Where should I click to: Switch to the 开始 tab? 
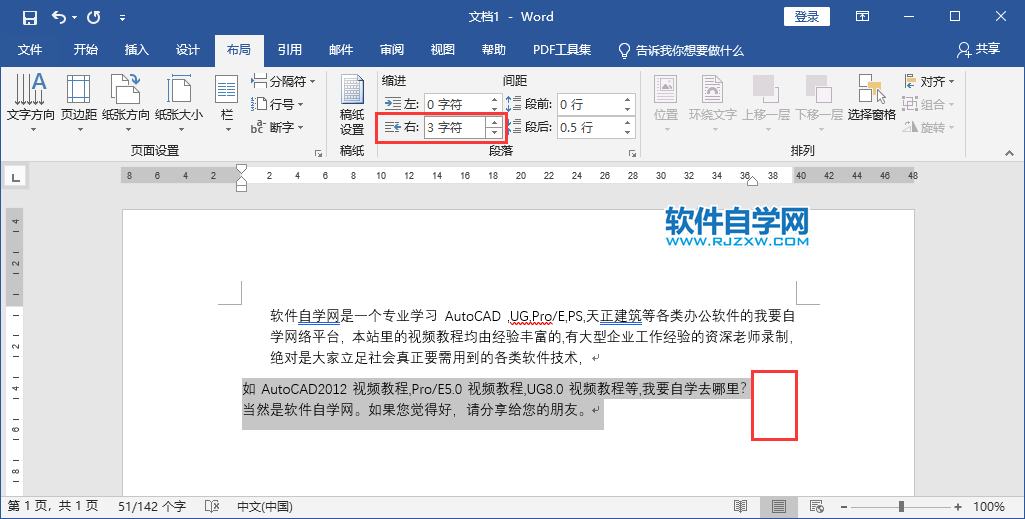click(86, 50)
